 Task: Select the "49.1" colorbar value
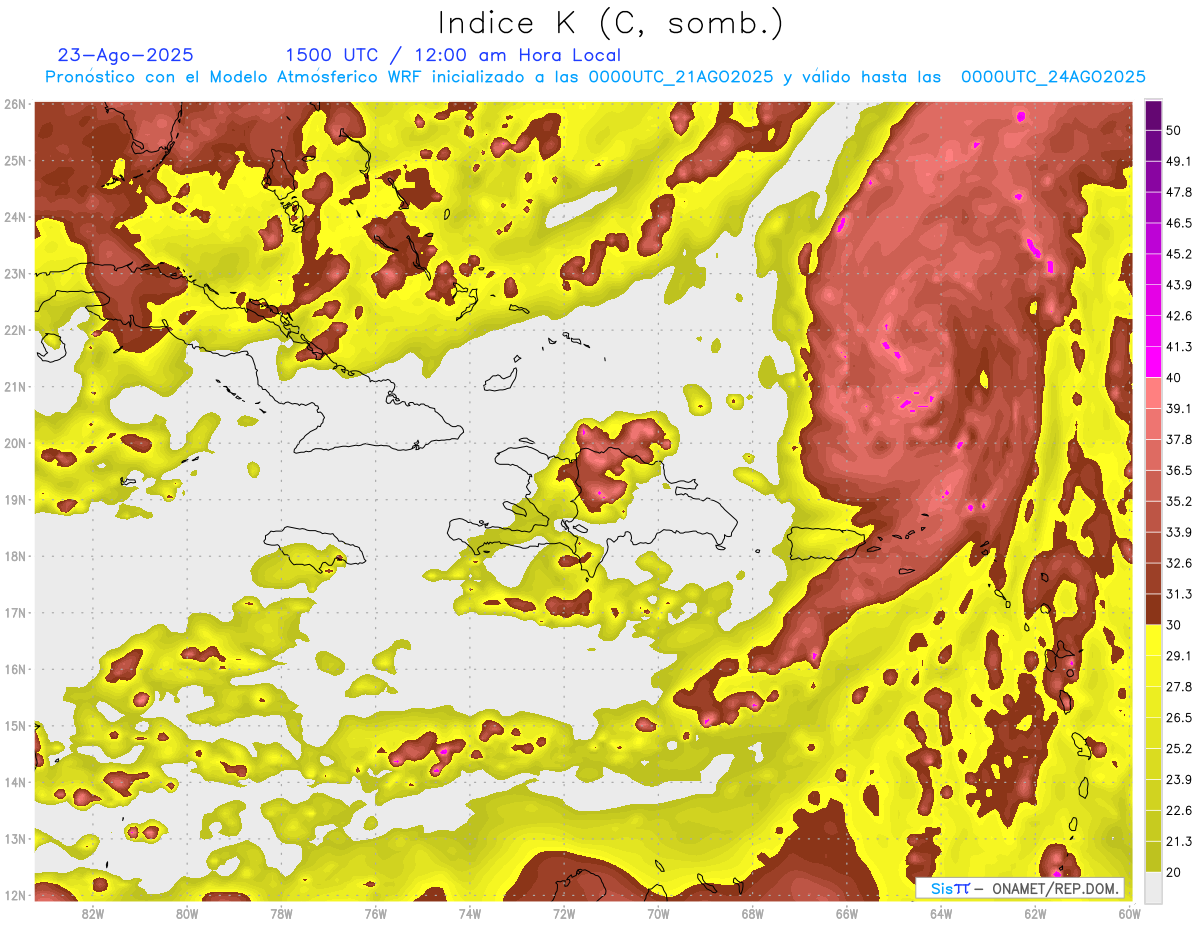(x=1179, y=161)
